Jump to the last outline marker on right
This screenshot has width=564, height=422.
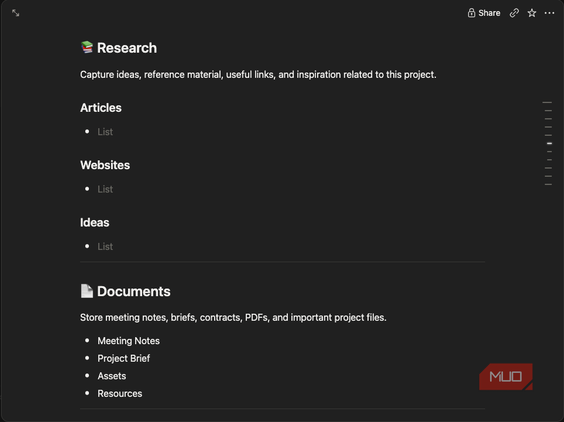click(548, 185)
